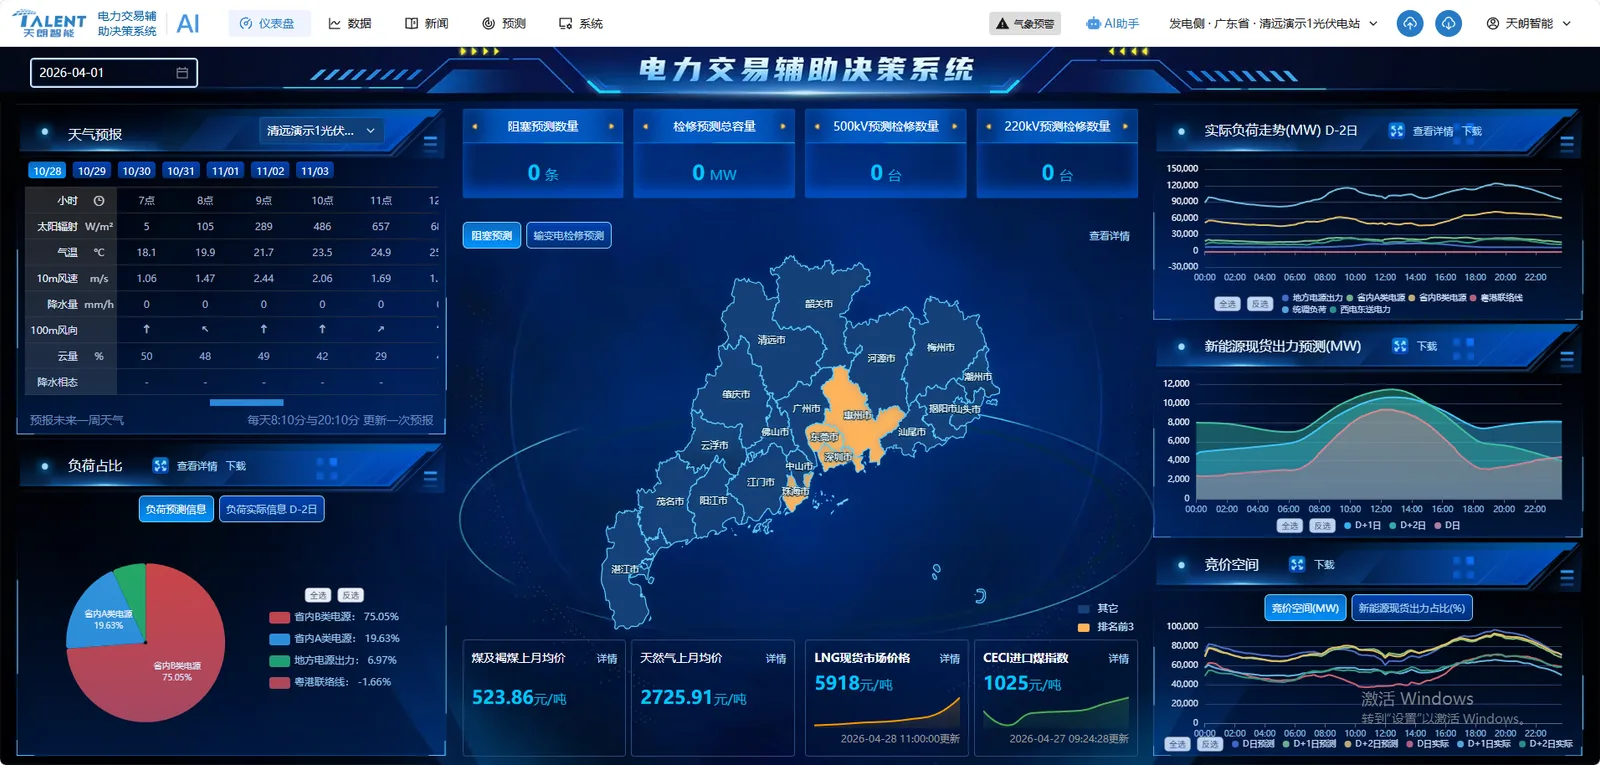Viewport: 1600px width, 765px height.
Task: Open the menu icon of 竞价空间 panel
Action: point(1567,577)
